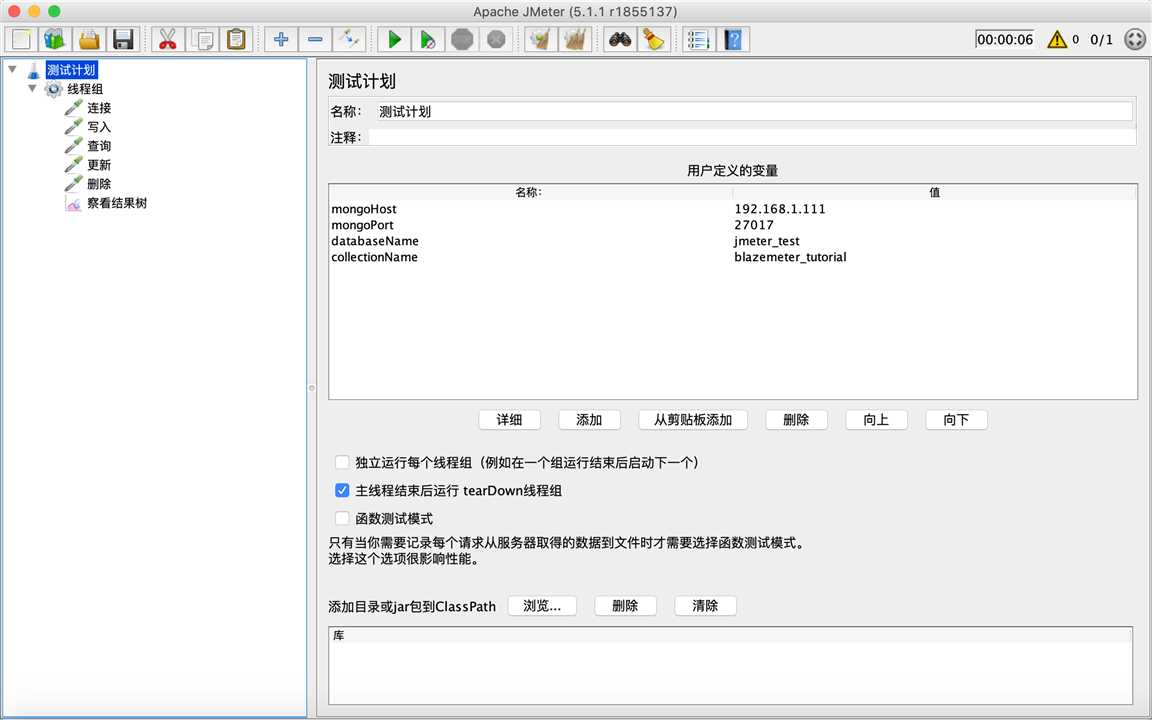Viewport: 1152px width, 720px height.
Task: Save the test plan with floppy icon
Action: 123,39
